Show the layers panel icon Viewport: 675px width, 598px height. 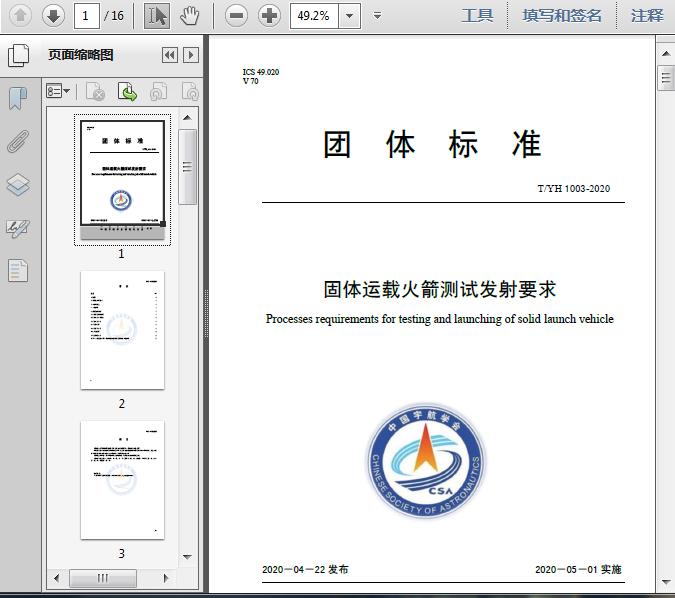click(18, 185)
